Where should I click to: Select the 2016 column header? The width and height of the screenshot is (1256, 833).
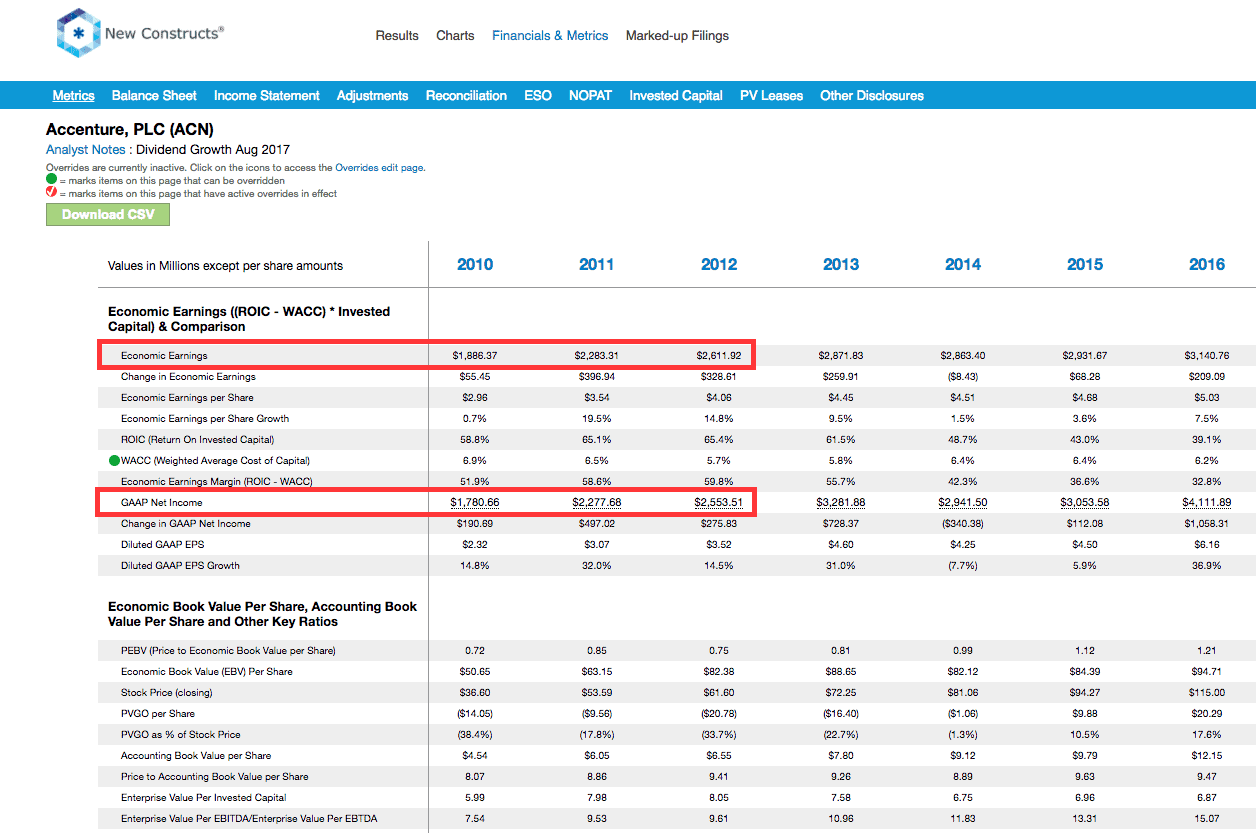(x=1207, y=265)
